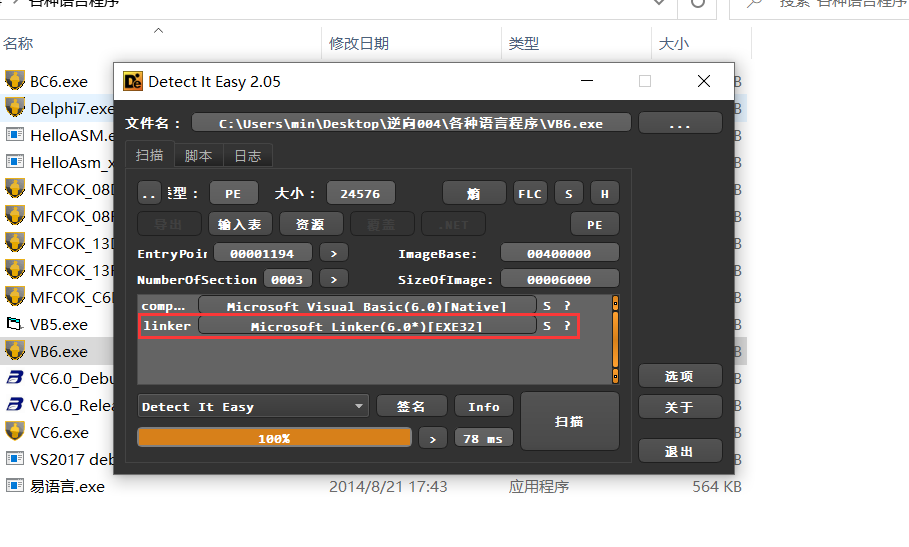
Task: Select VB6.exe in Explorer file list
Action: pos(59,351)
